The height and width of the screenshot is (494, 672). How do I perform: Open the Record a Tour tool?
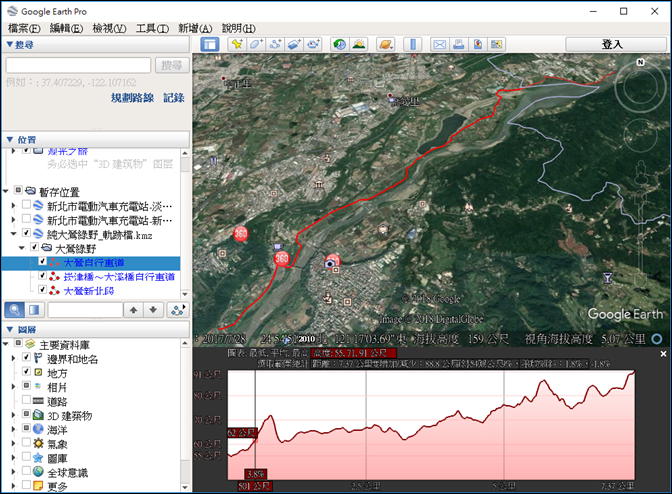point(314,44)
